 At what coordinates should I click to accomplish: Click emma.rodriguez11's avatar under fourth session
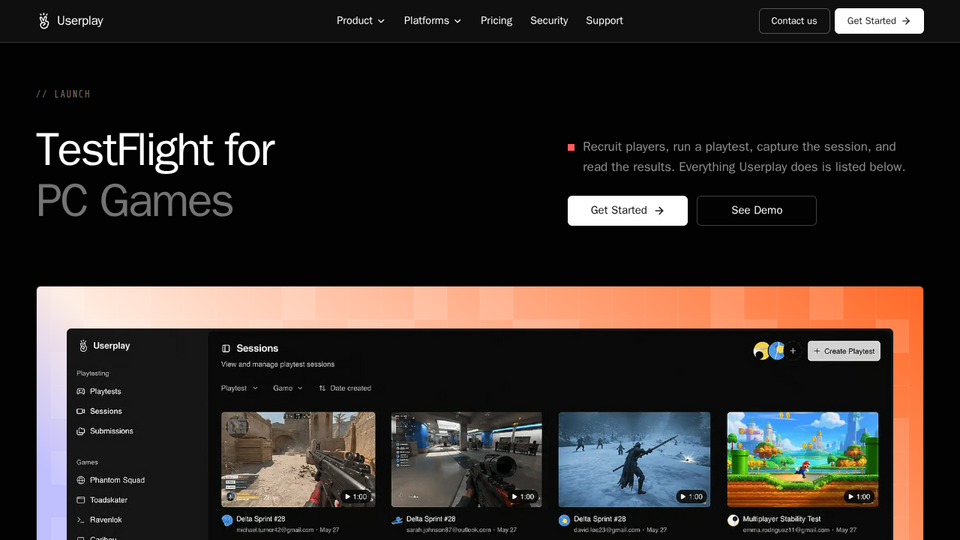click(x=733, y=520)
